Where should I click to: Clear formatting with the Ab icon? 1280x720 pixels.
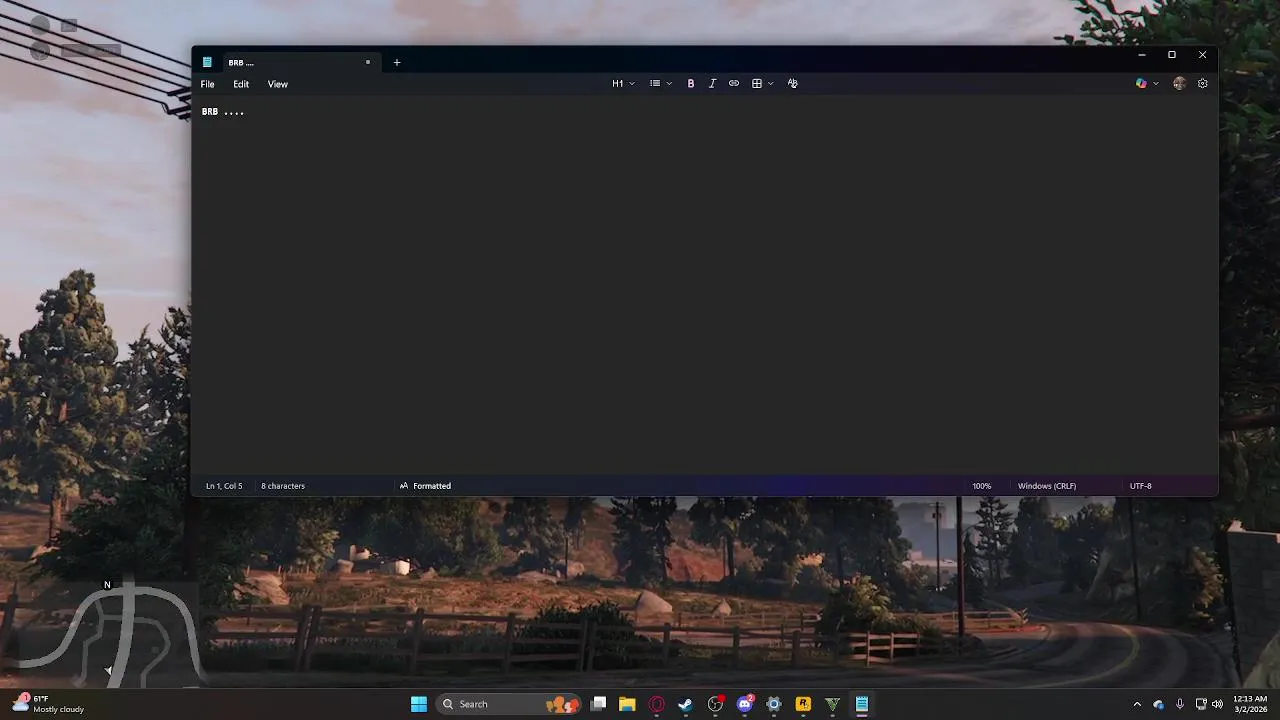[x=793, y=84]
